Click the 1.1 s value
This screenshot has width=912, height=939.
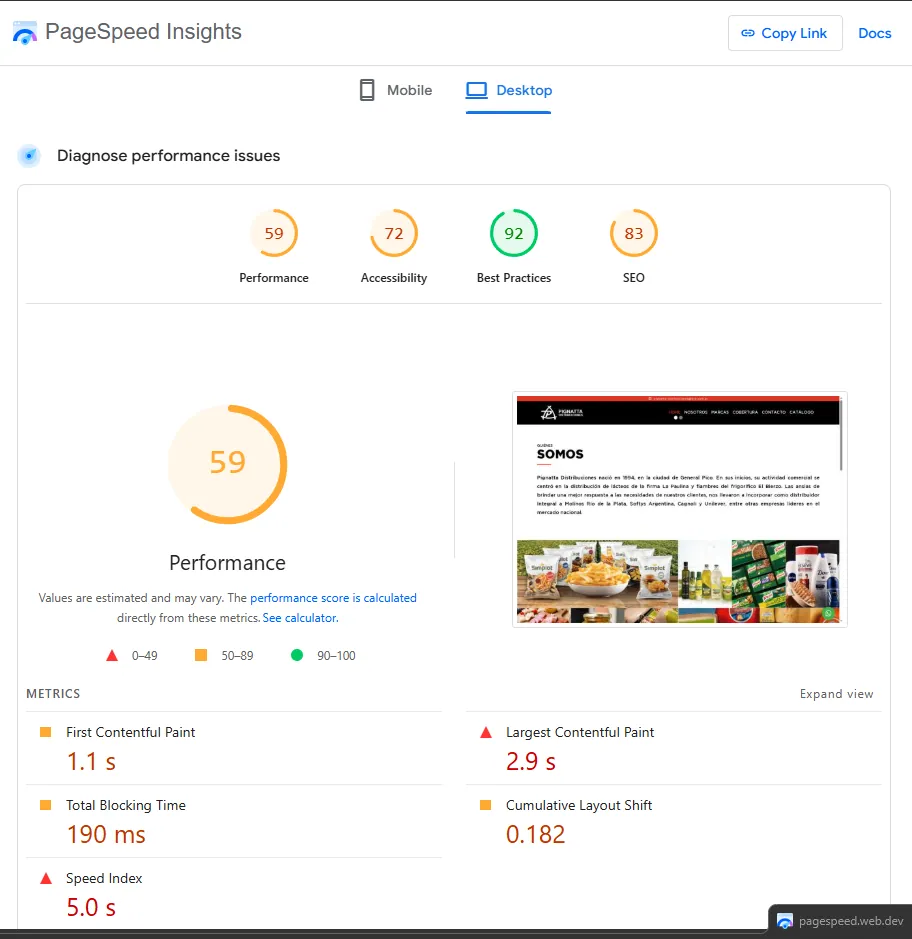pyautogui.click(x=91, y=762)
